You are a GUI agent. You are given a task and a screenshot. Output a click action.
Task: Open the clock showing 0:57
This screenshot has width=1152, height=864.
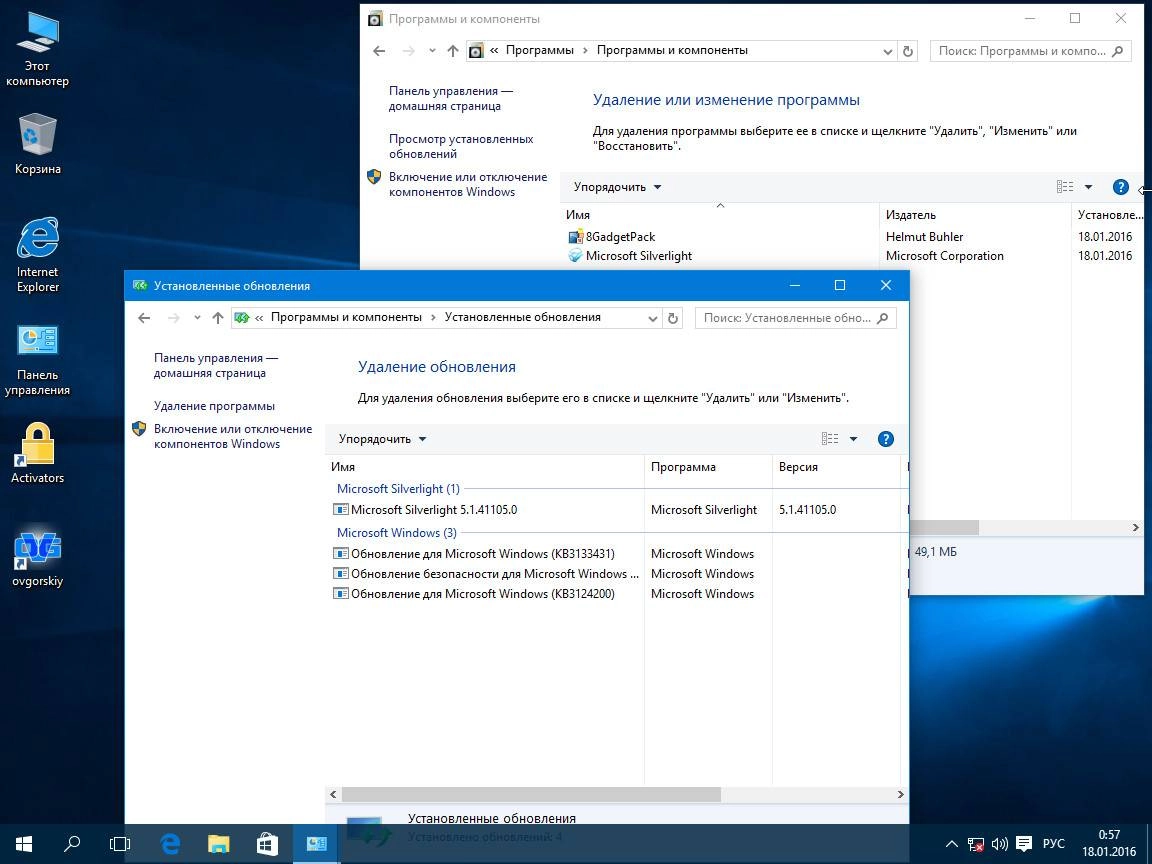1109,843
